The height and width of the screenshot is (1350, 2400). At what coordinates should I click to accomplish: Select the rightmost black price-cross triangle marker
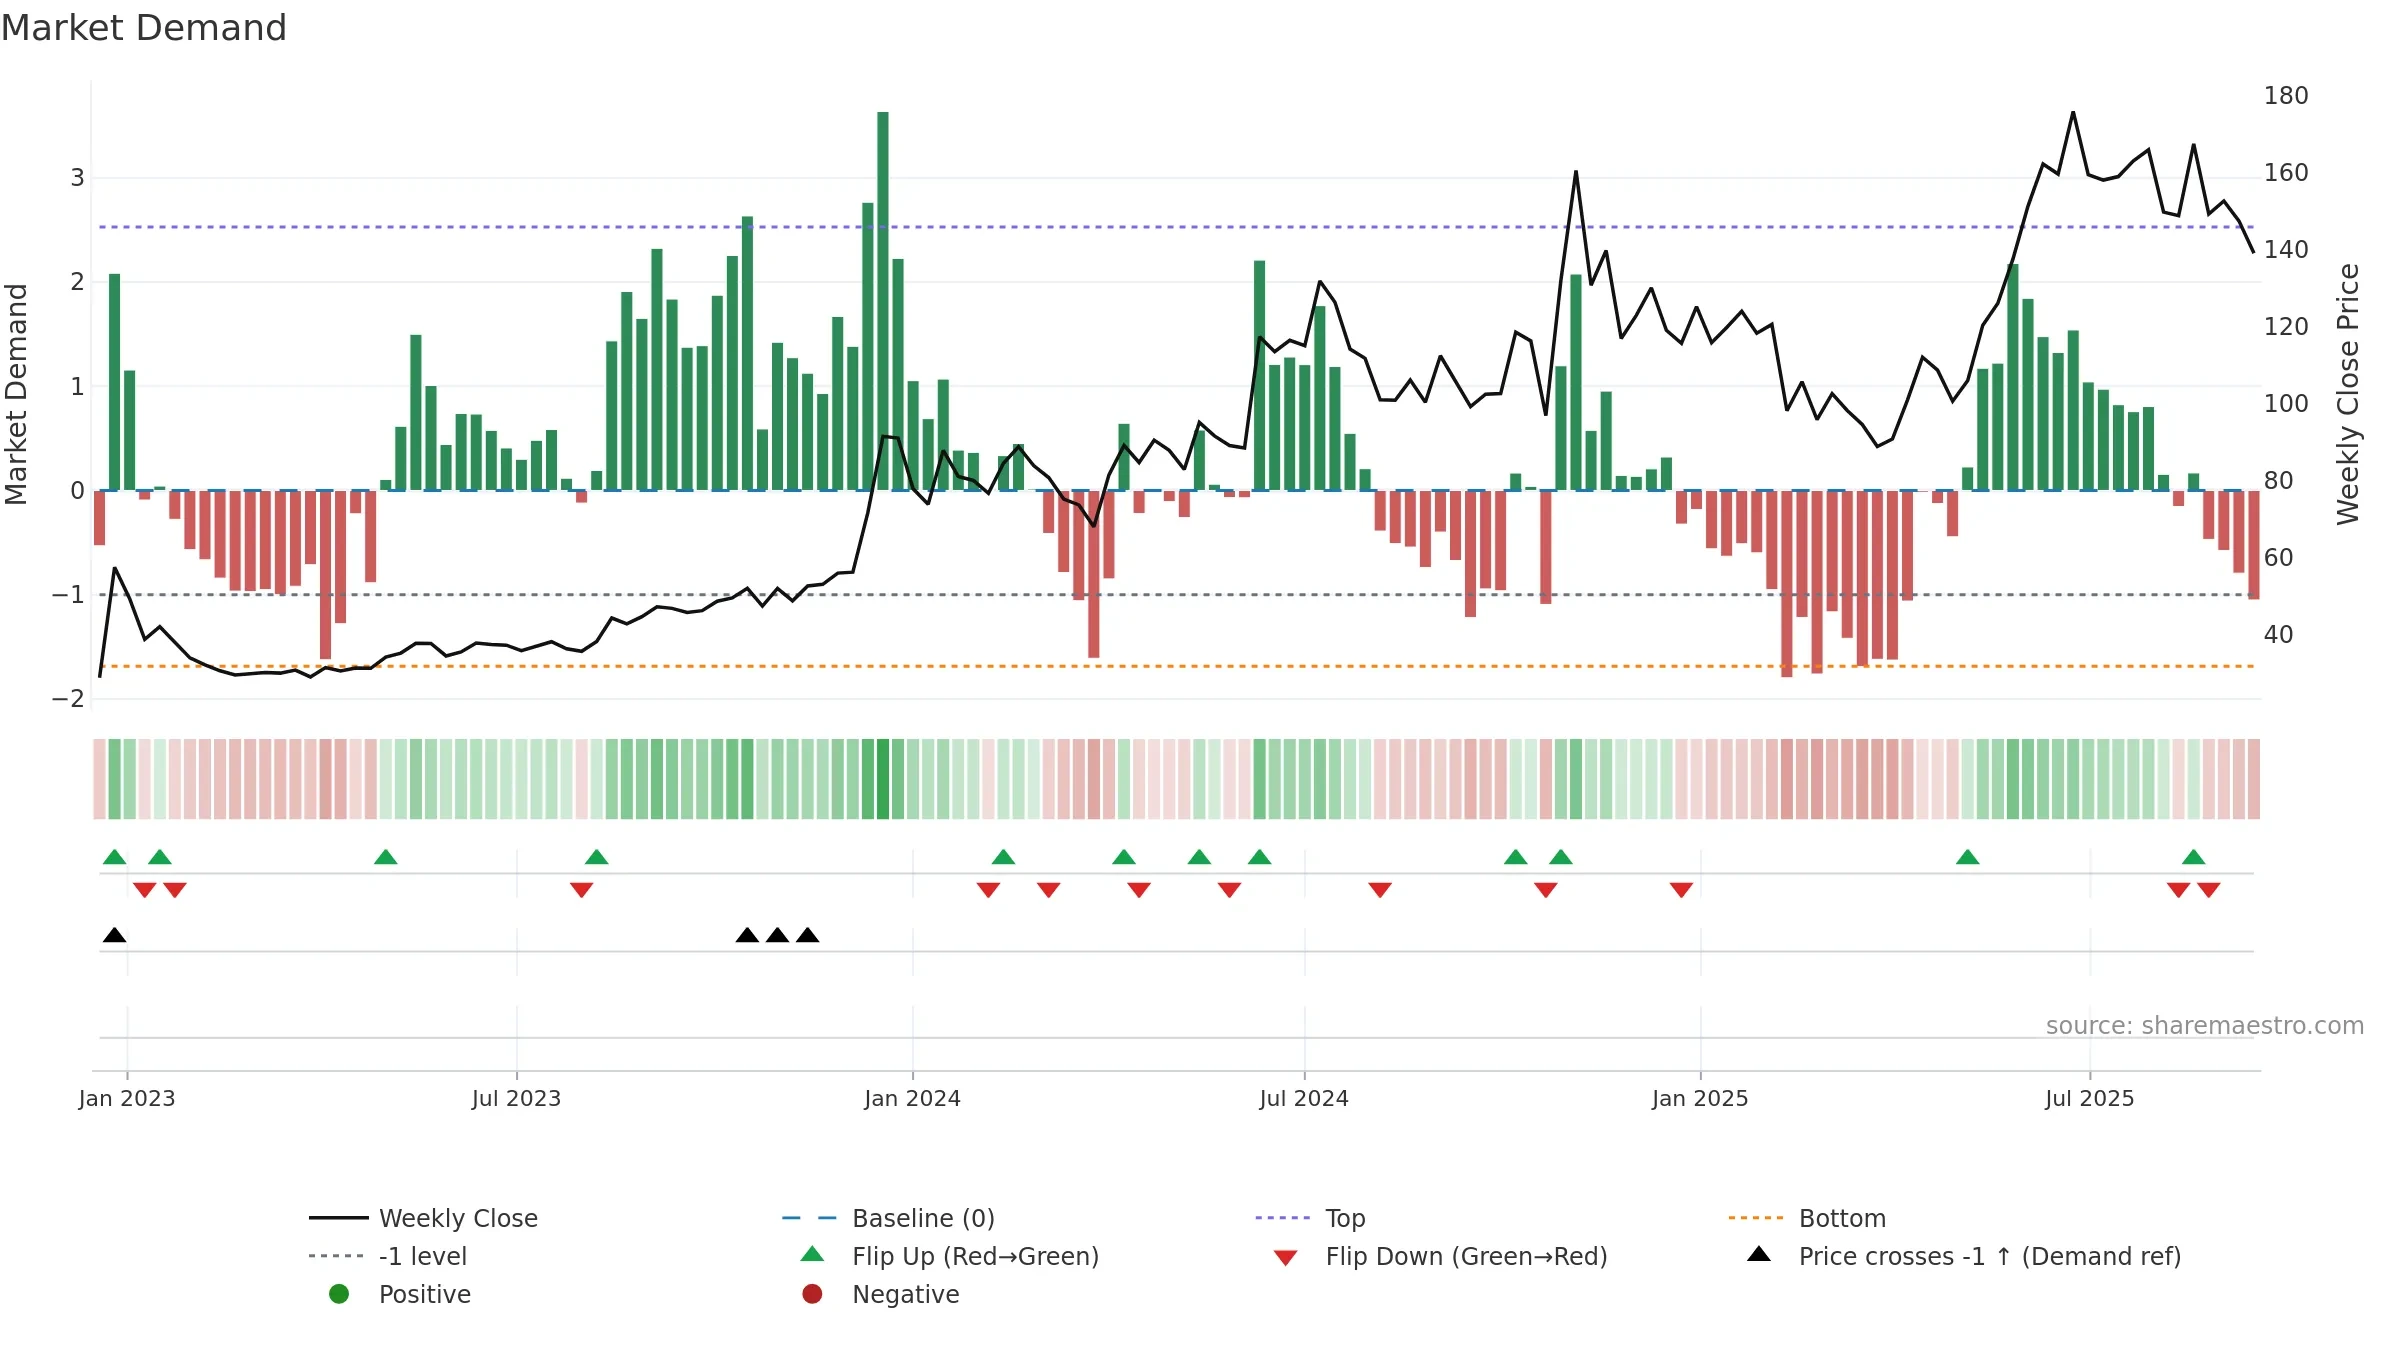coord(808,935)
